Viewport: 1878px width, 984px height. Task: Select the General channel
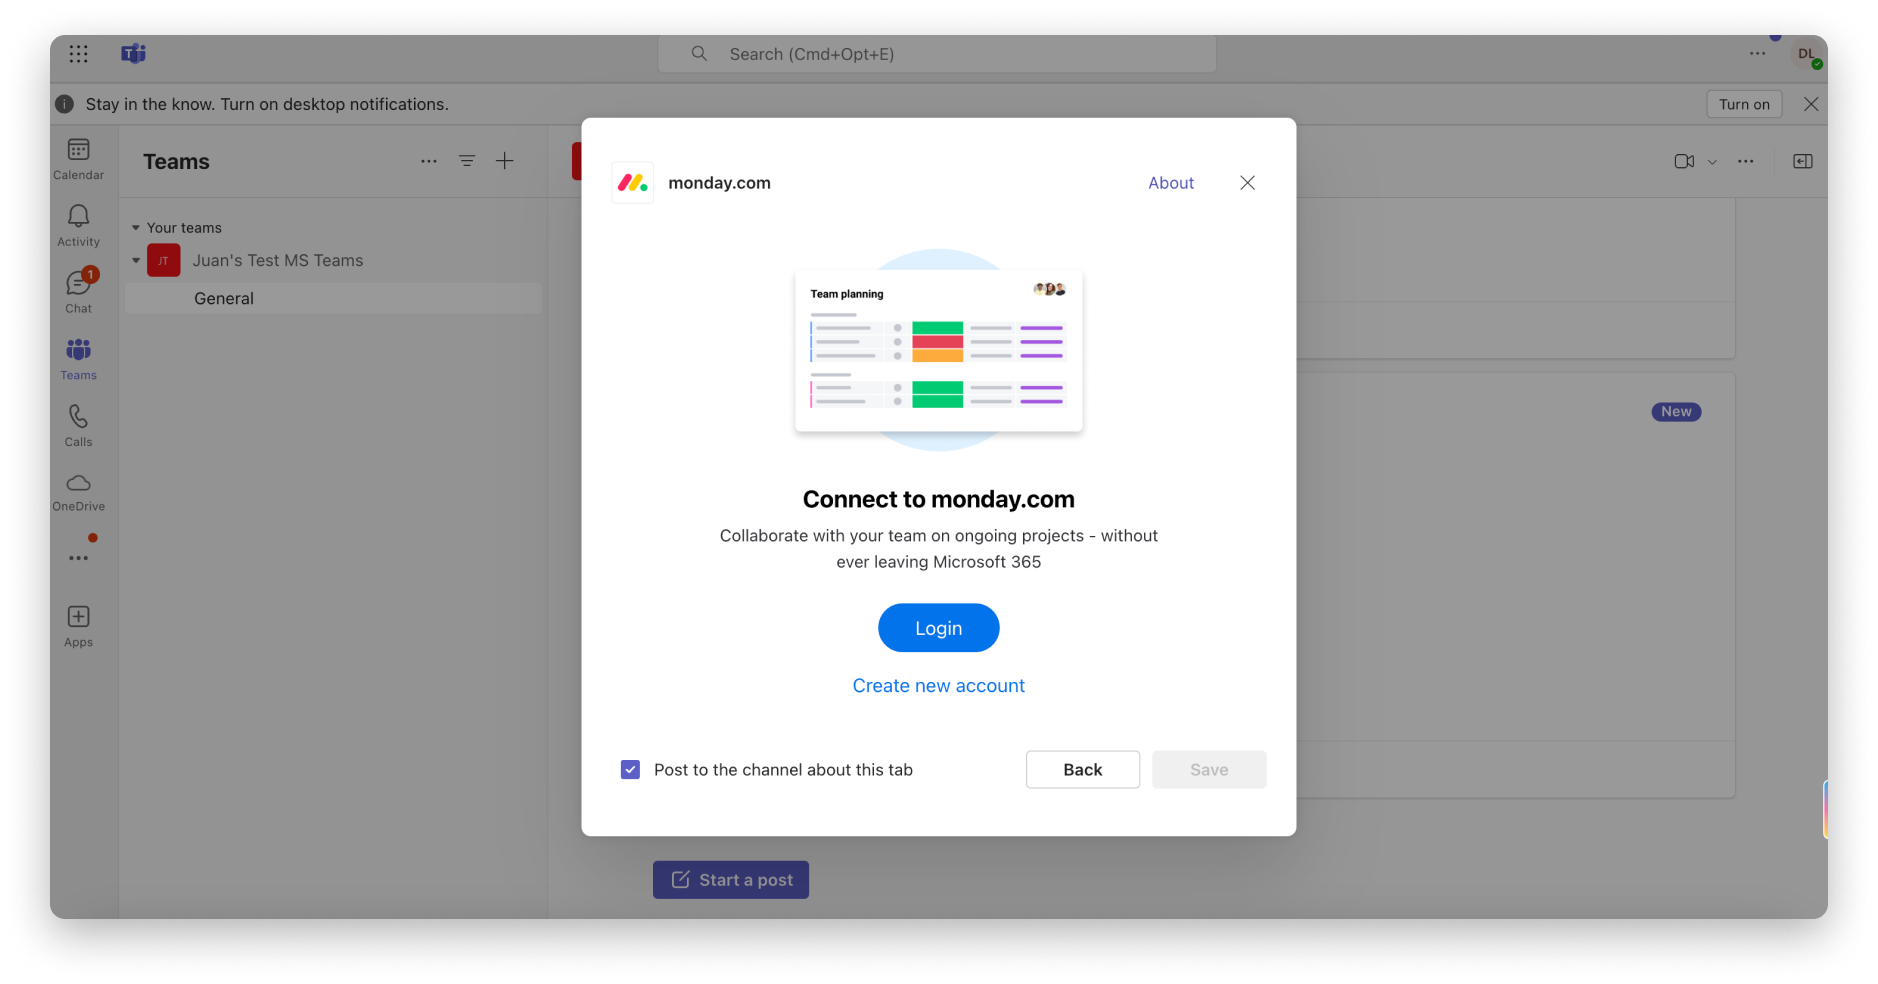[224, 299]
